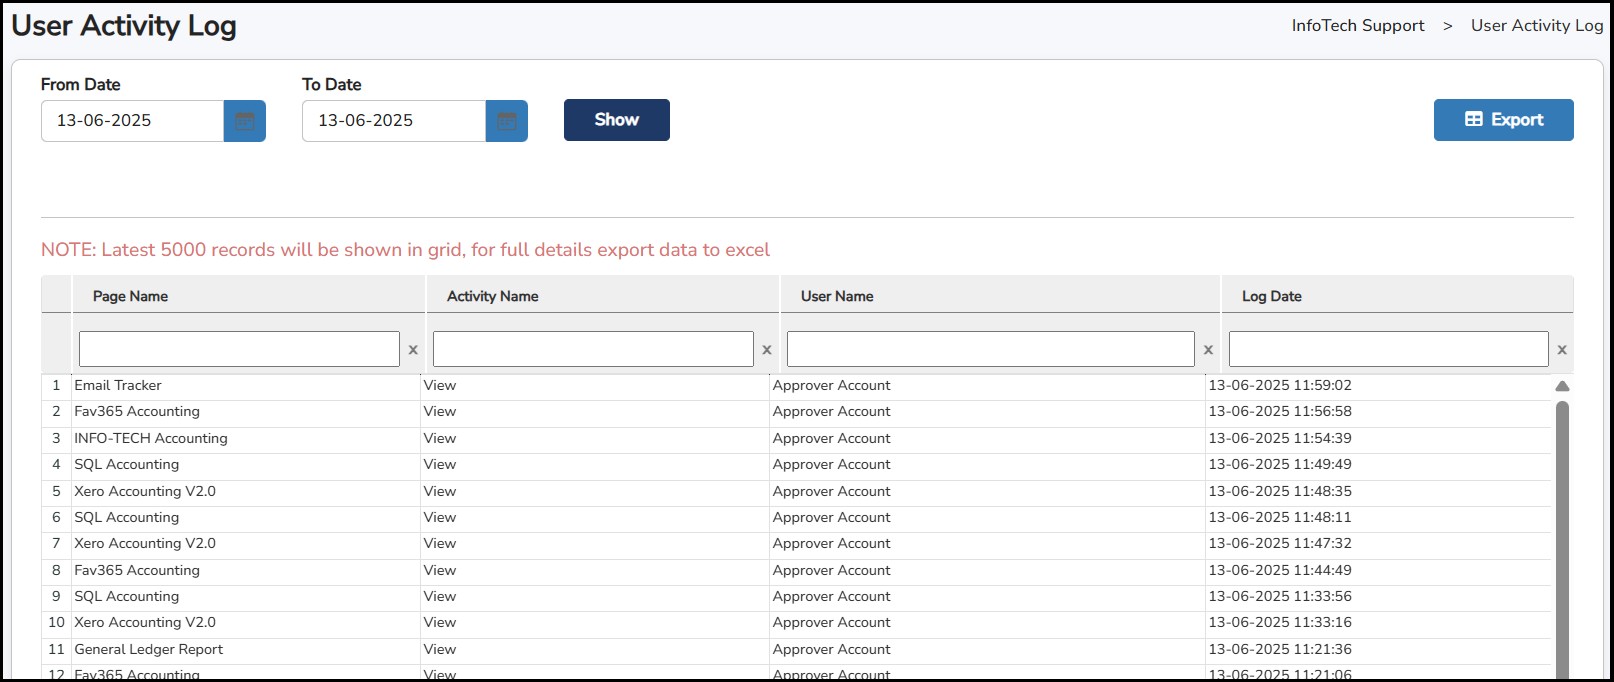Screen dimensions: 1614x682
Task: Sort by Activity Name column header
Action: click(492, 296)
